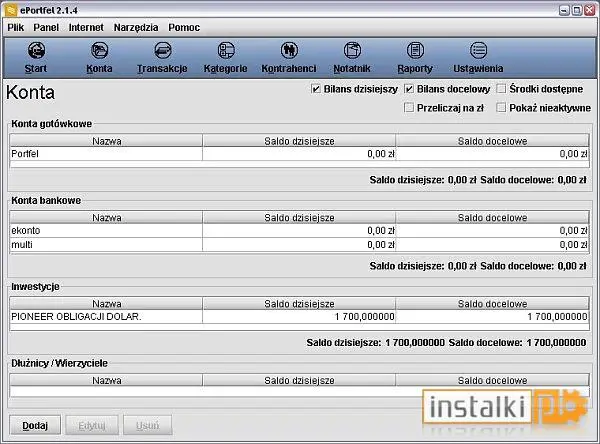Click the multi Saldo dzisiejsze cell

(x=299, y=245)
